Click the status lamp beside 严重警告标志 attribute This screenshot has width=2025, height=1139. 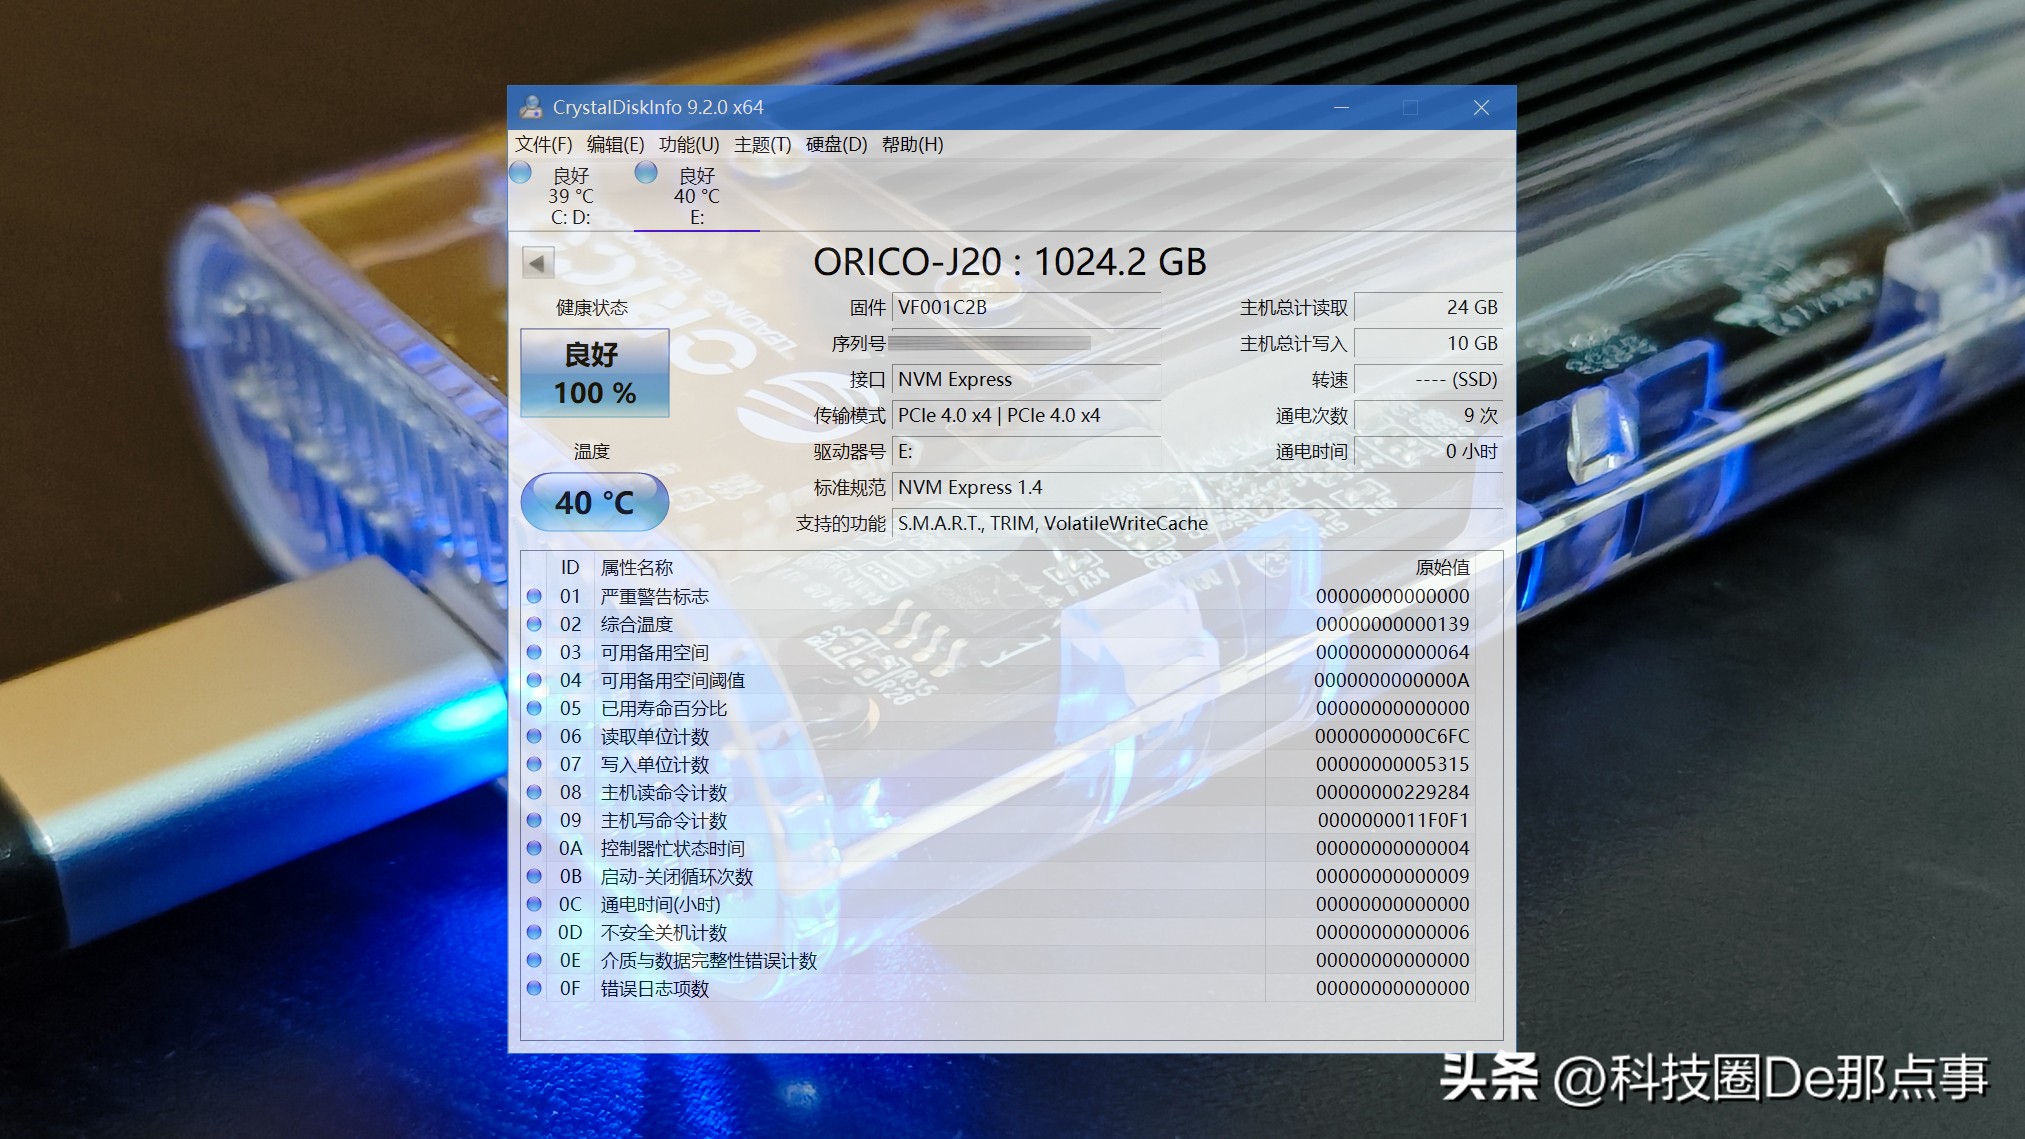pos(536,595)
